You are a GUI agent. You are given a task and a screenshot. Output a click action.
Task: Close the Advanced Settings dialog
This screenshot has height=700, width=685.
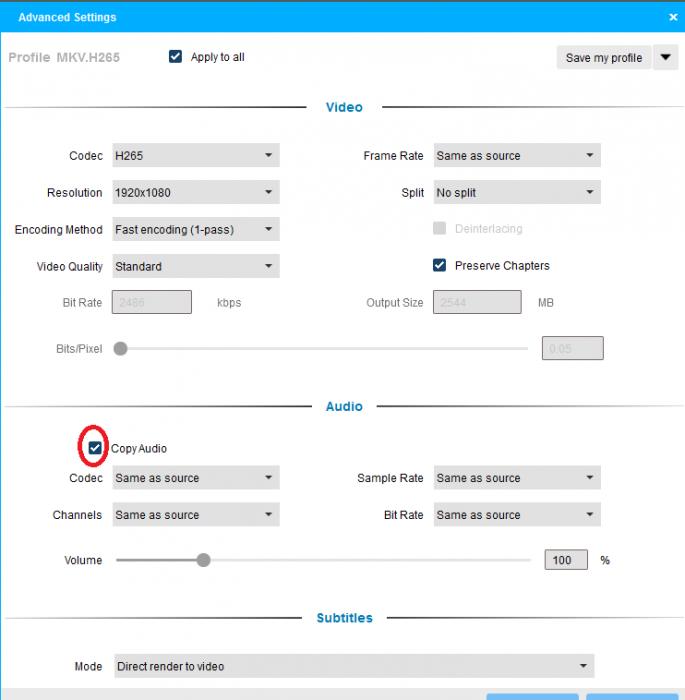pyautogui.click(x=672, y=17)
